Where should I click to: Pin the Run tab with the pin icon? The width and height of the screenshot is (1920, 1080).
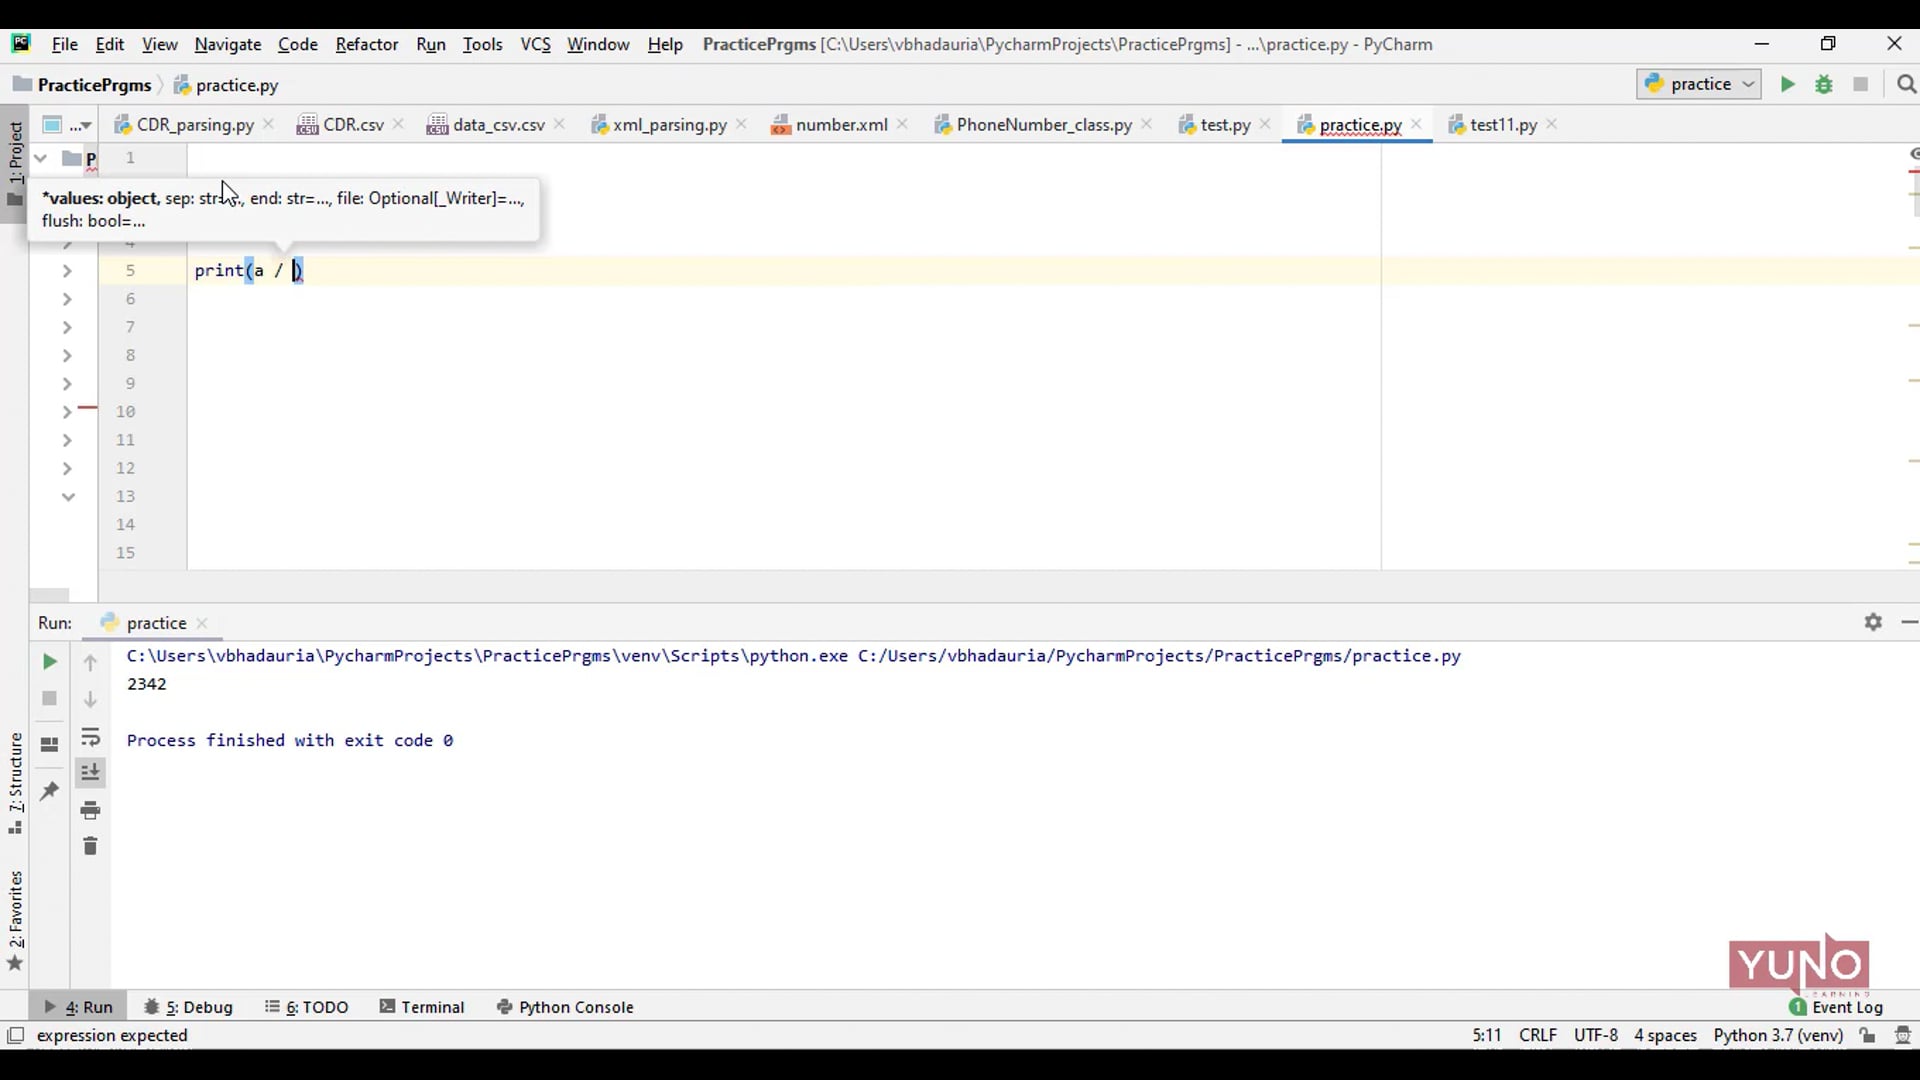tap(49, 791)
